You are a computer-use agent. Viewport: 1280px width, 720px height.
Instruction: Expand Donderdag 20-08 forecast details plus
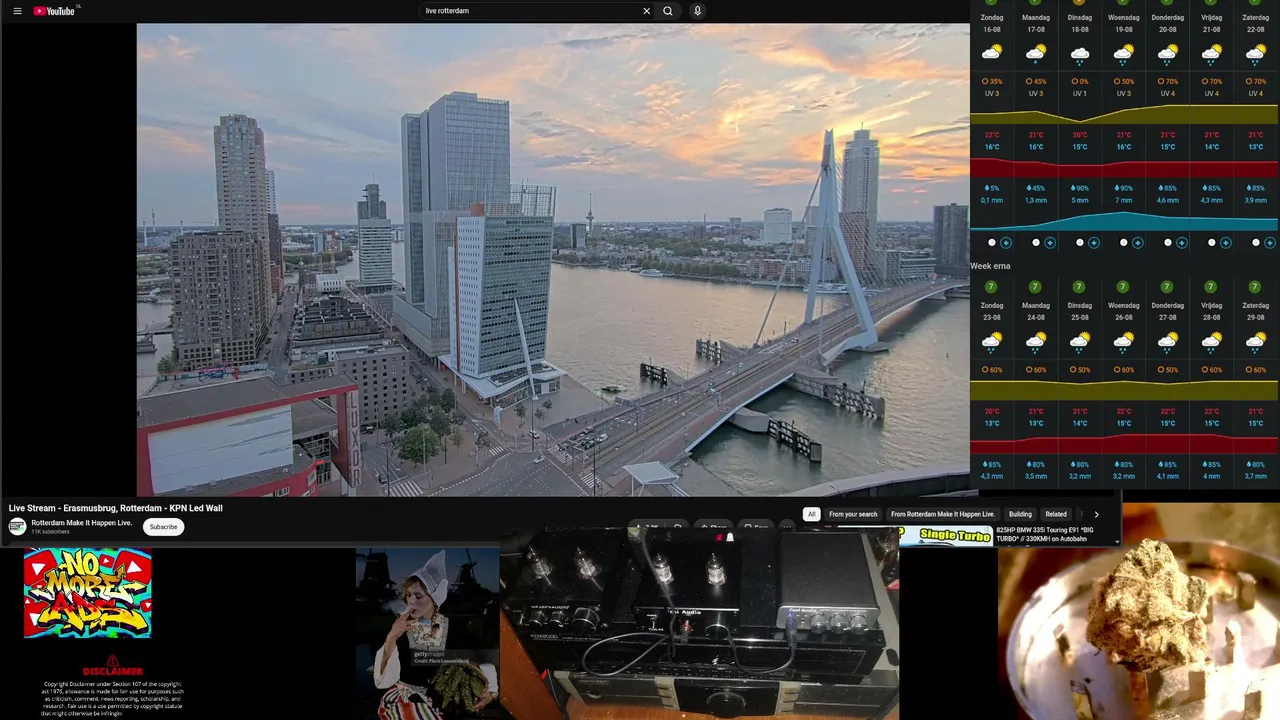[x=1182, y=243]
